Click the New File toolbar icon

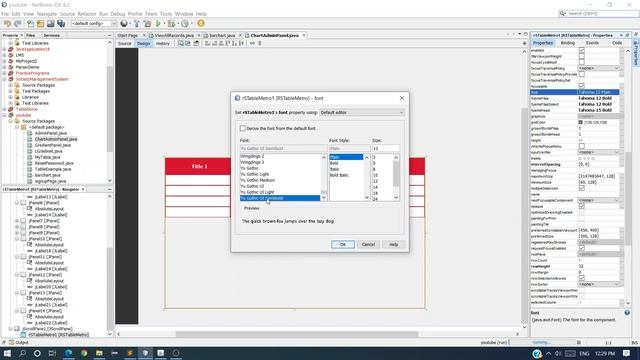coord(31,24)
